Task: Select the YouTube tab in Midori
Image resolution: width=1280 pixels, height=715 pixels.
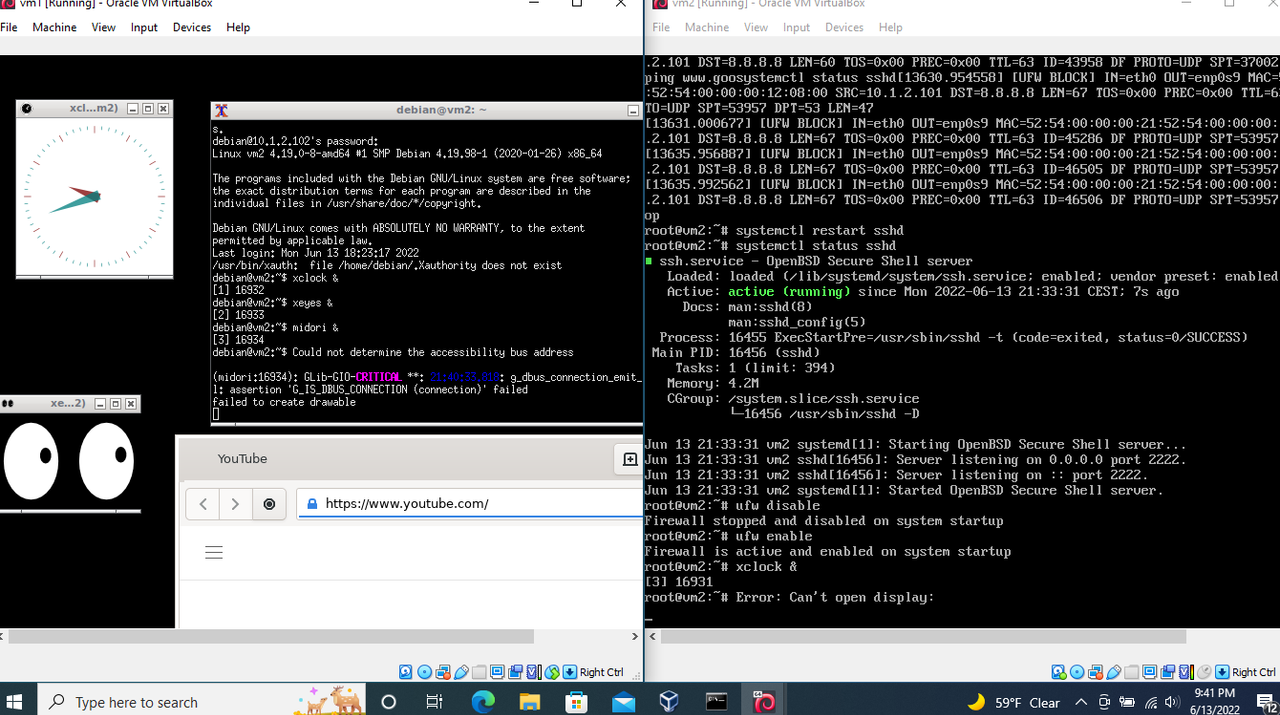Action: click(x=243, y=459)
